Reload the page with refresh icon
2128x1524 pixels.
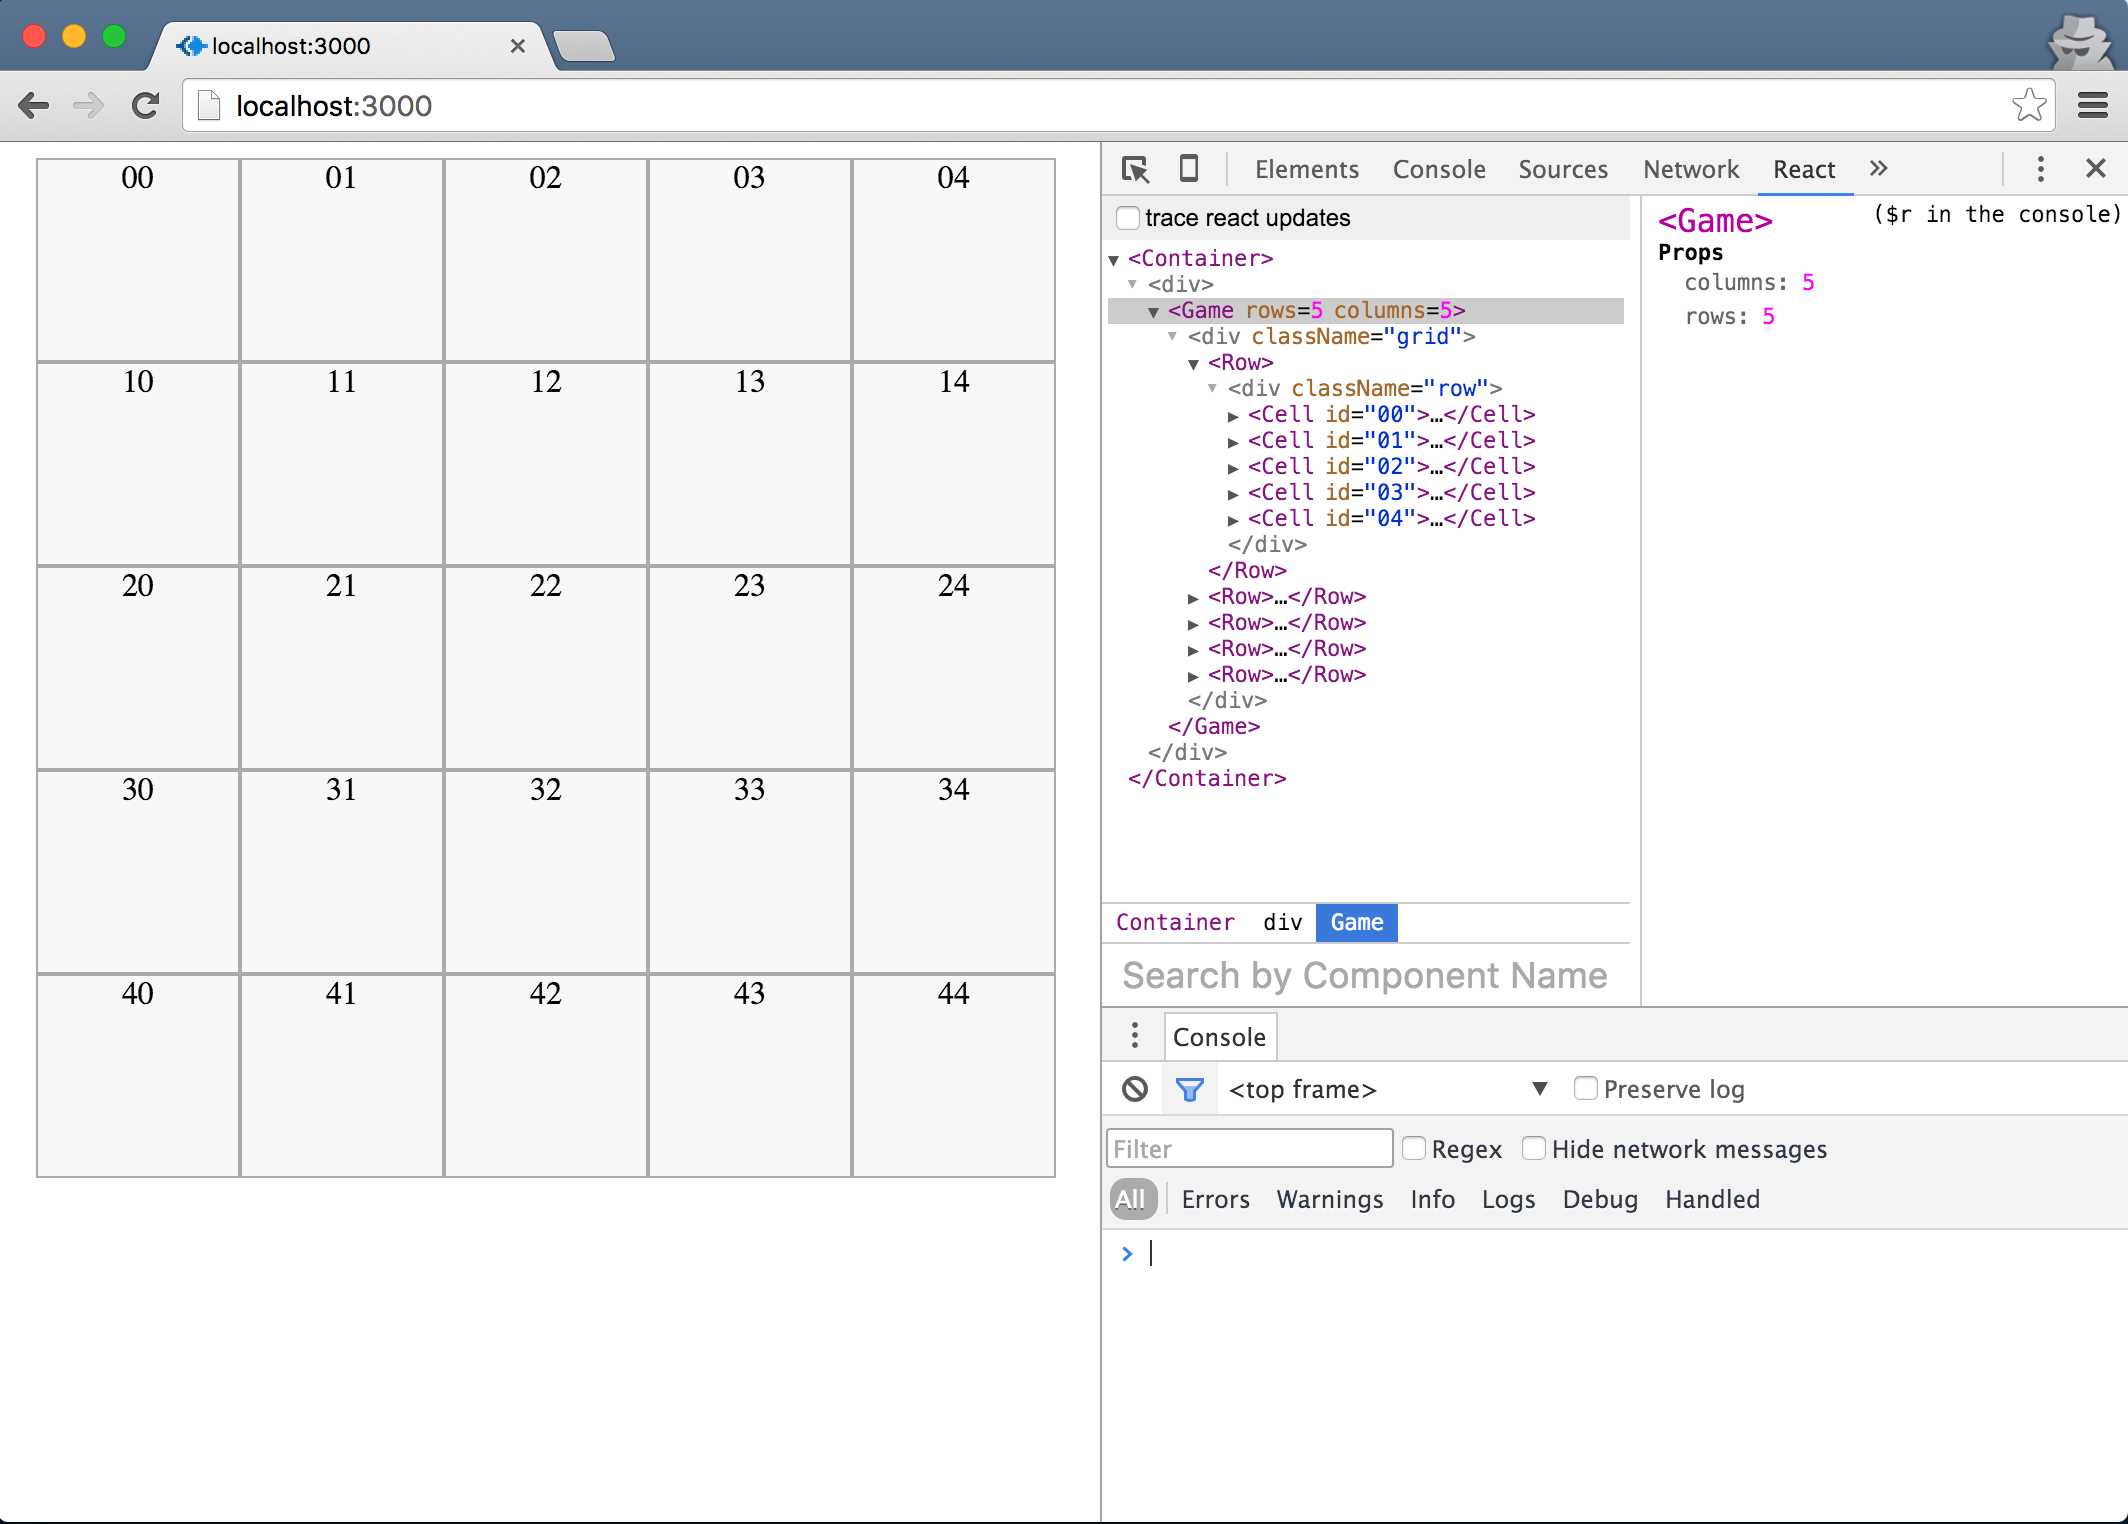click(x=146, y=106)
